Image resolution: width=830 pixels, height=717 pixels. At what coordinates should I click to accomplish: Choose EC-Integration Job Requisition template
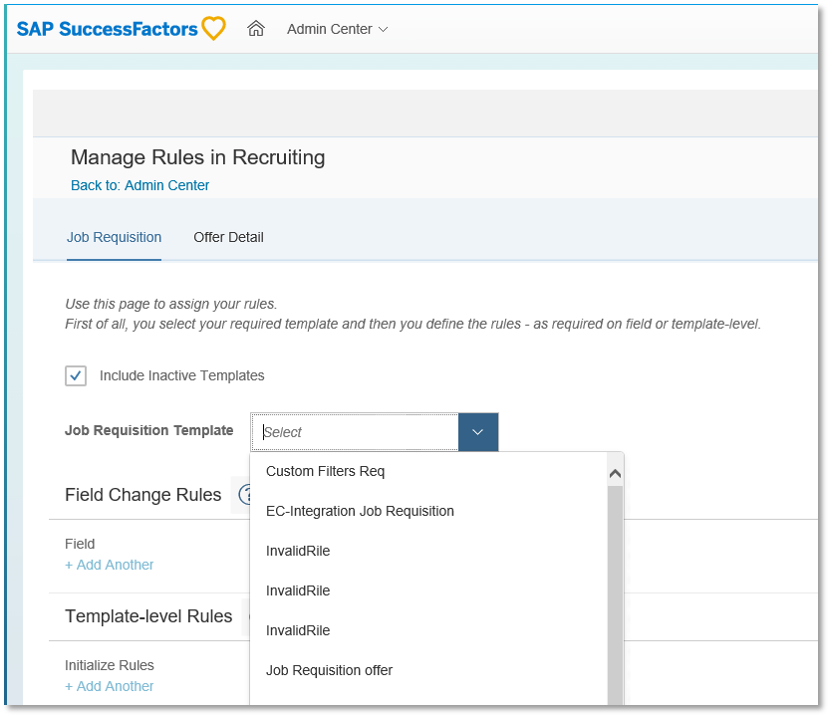360,511
